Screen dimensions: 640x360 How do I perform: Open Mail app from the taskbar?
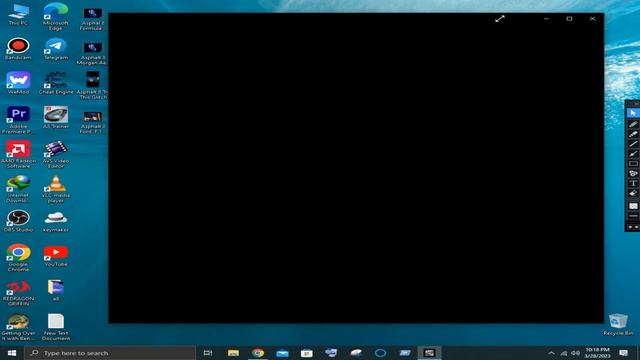tap(282, 353)
